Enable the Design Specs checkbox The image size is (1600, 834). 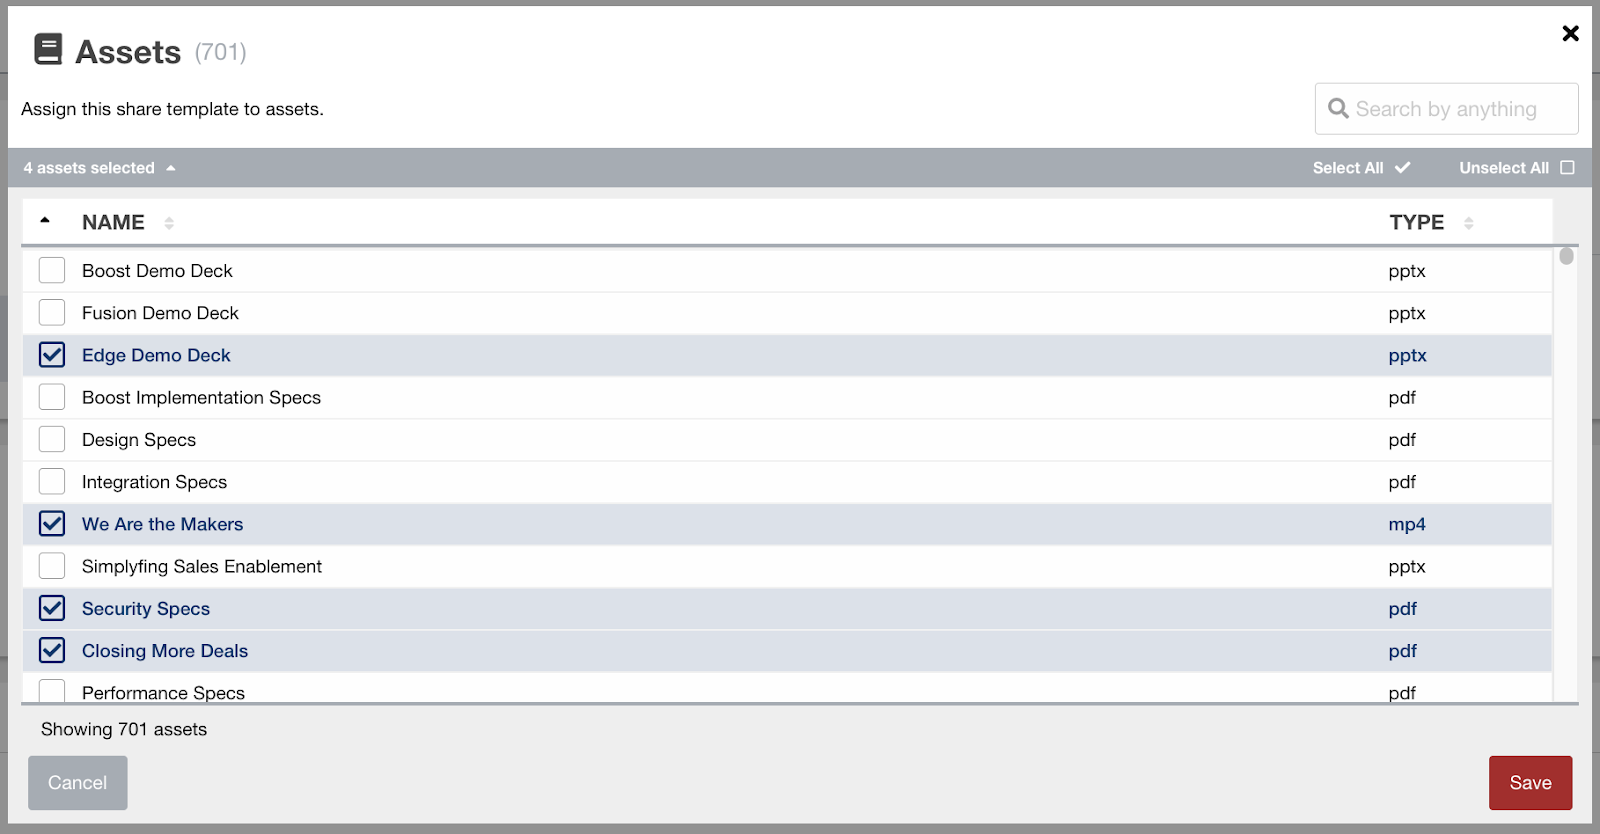(52, 440)
